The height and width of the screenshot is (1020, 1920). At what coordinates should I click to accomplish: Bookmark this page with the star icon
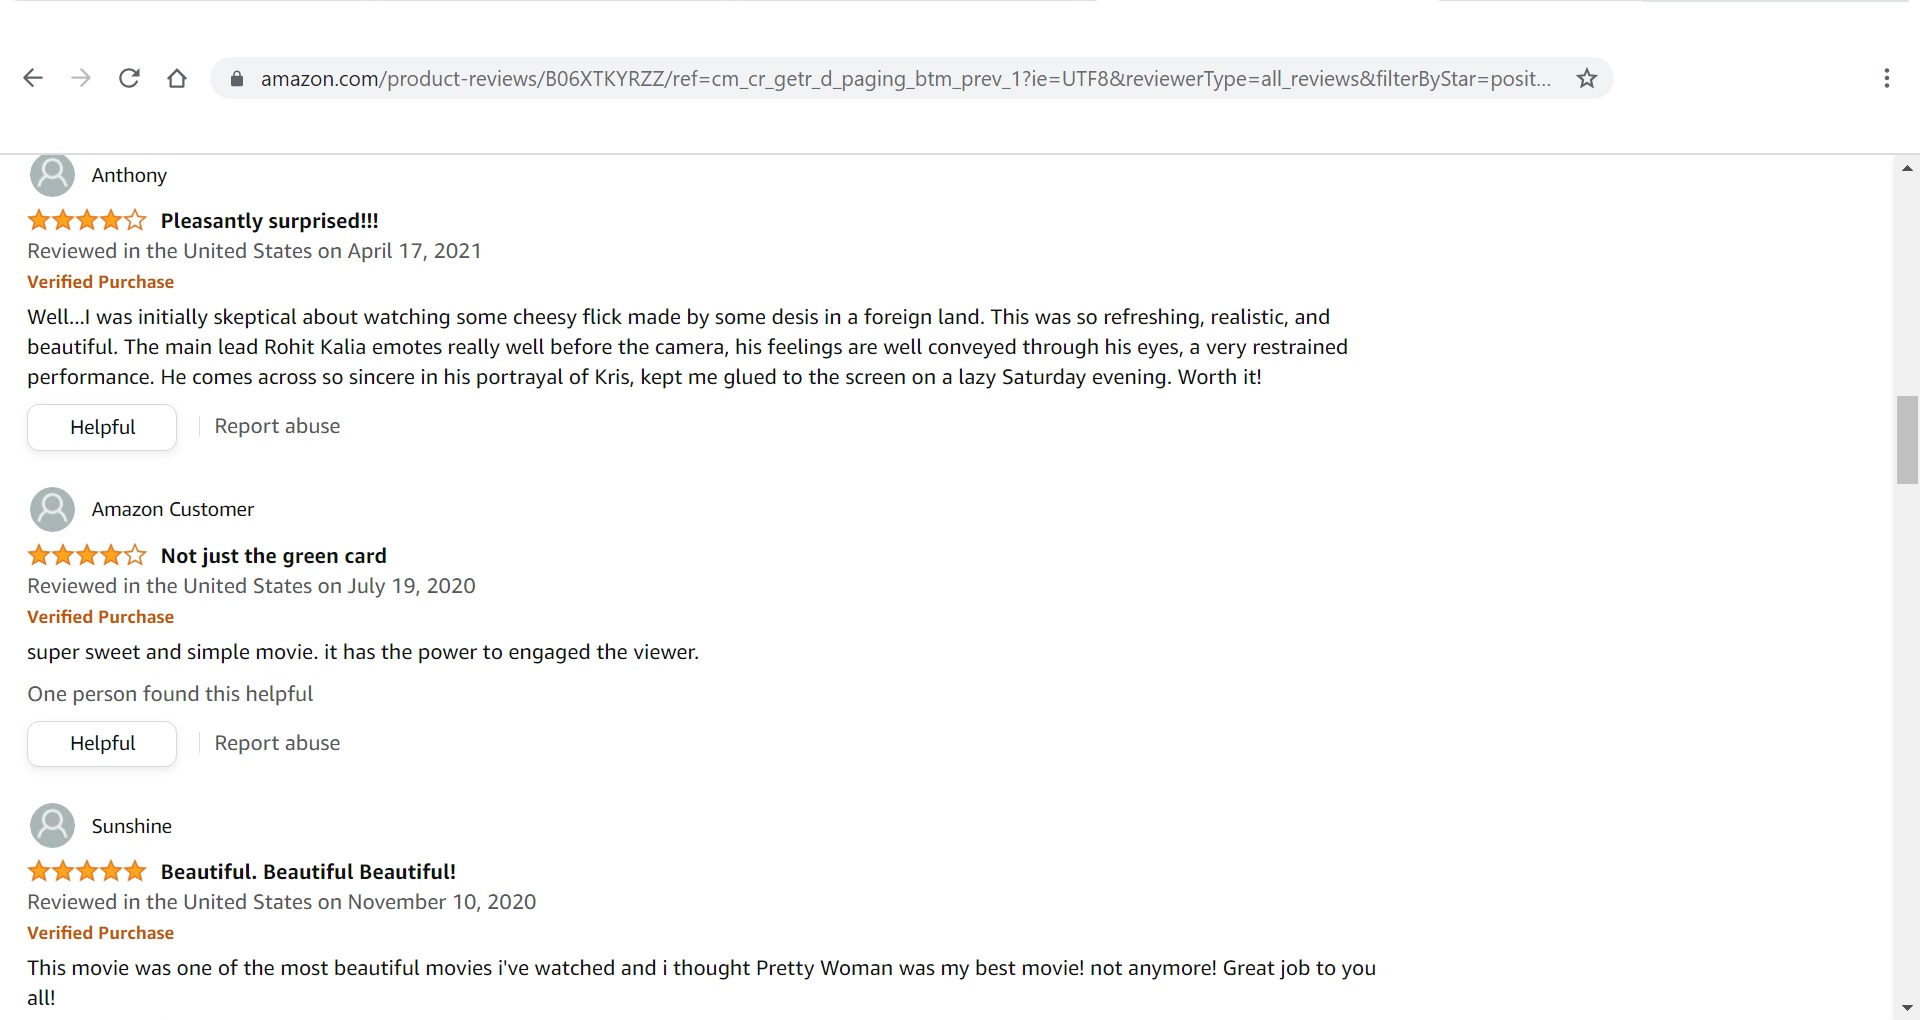[x=1586, y=78]
